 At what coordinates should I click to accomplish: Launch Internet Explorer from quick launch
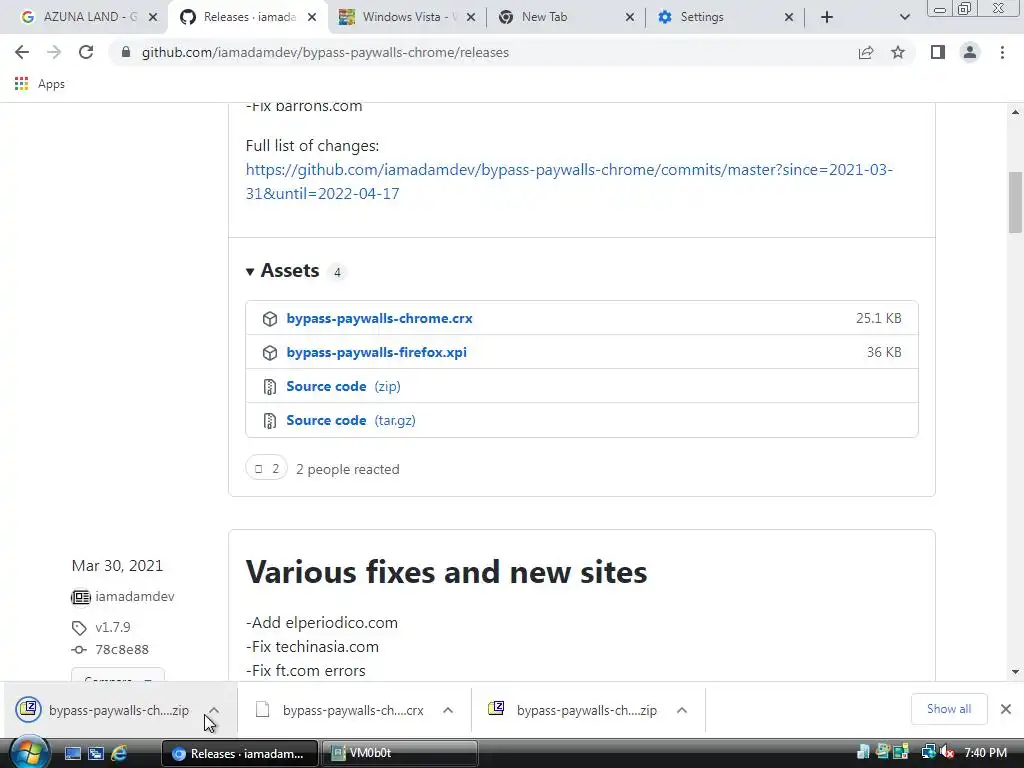click(119, 754)
